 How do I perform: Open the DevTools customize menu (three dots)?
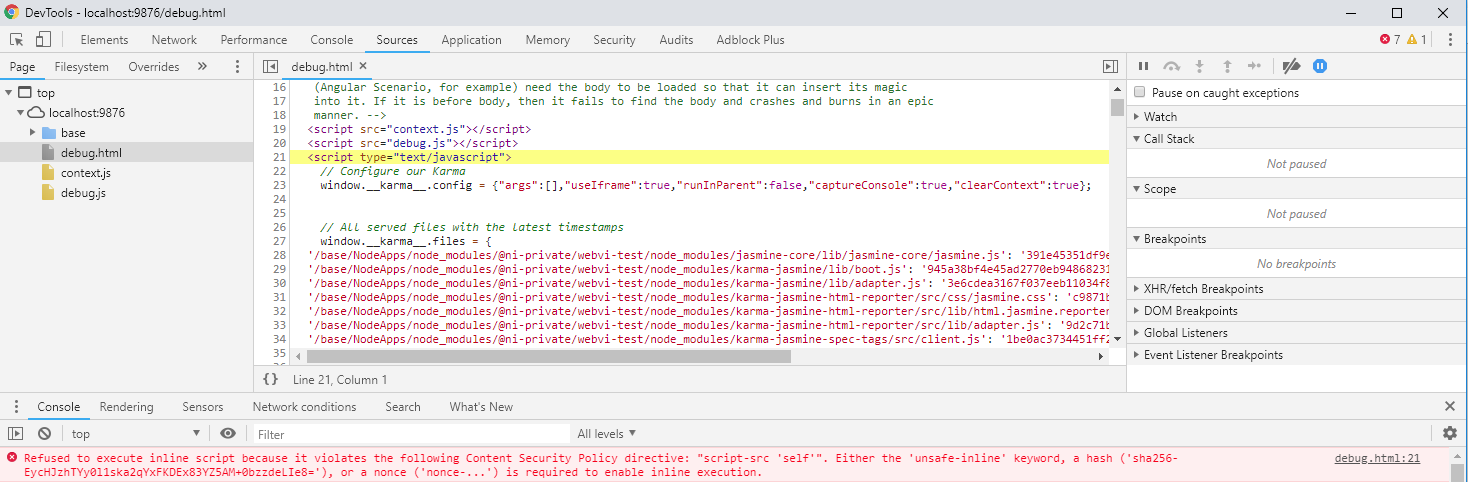point(1449,40)
